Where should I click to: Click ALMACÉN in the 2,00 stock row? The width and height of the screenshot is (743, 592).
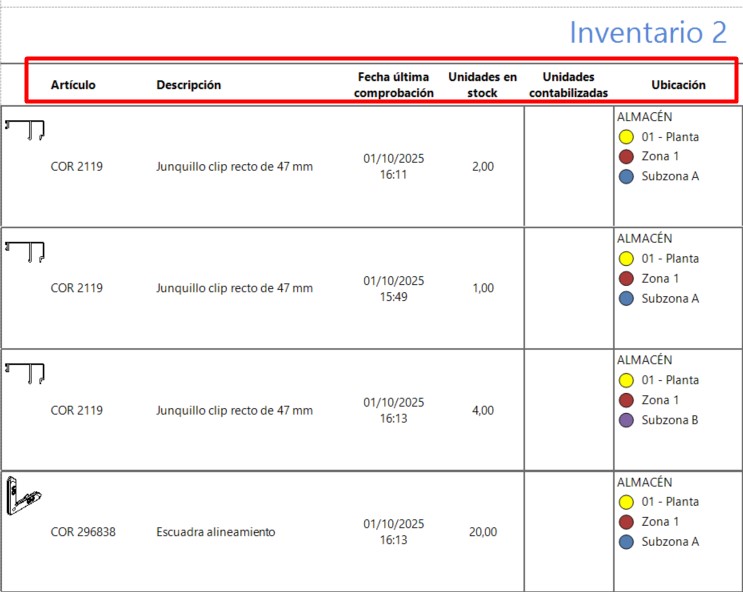pyautogui.click(x=644, y=117)
